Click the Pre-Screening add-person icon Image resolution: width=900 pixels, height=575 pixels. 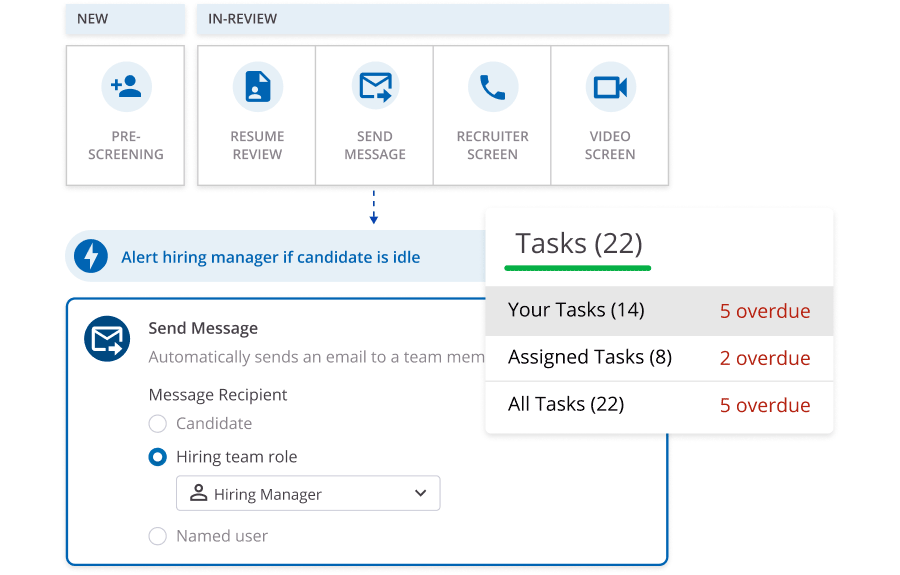click(126, 87)
